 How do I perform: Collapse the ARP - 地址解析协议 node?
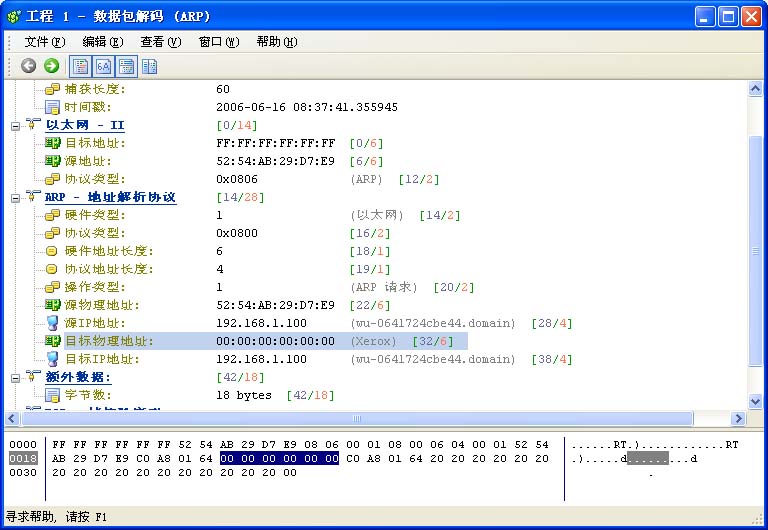click(16, 198)
